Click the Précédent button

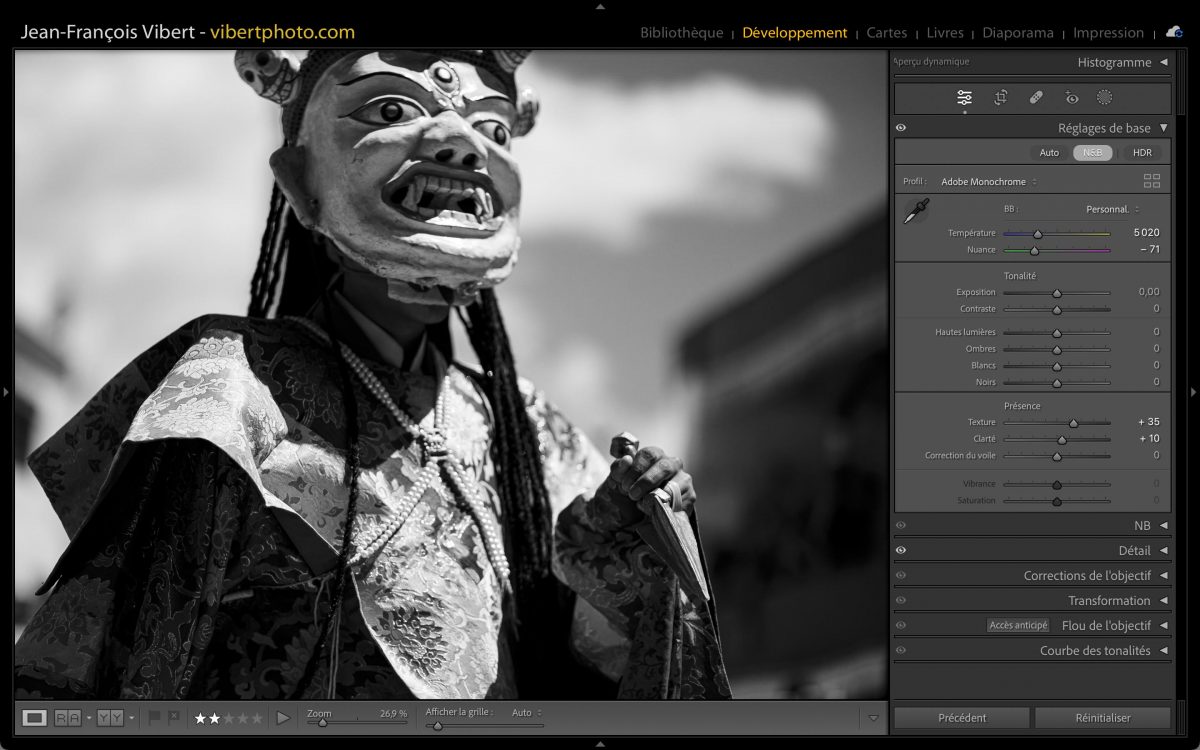coord(962,717)
